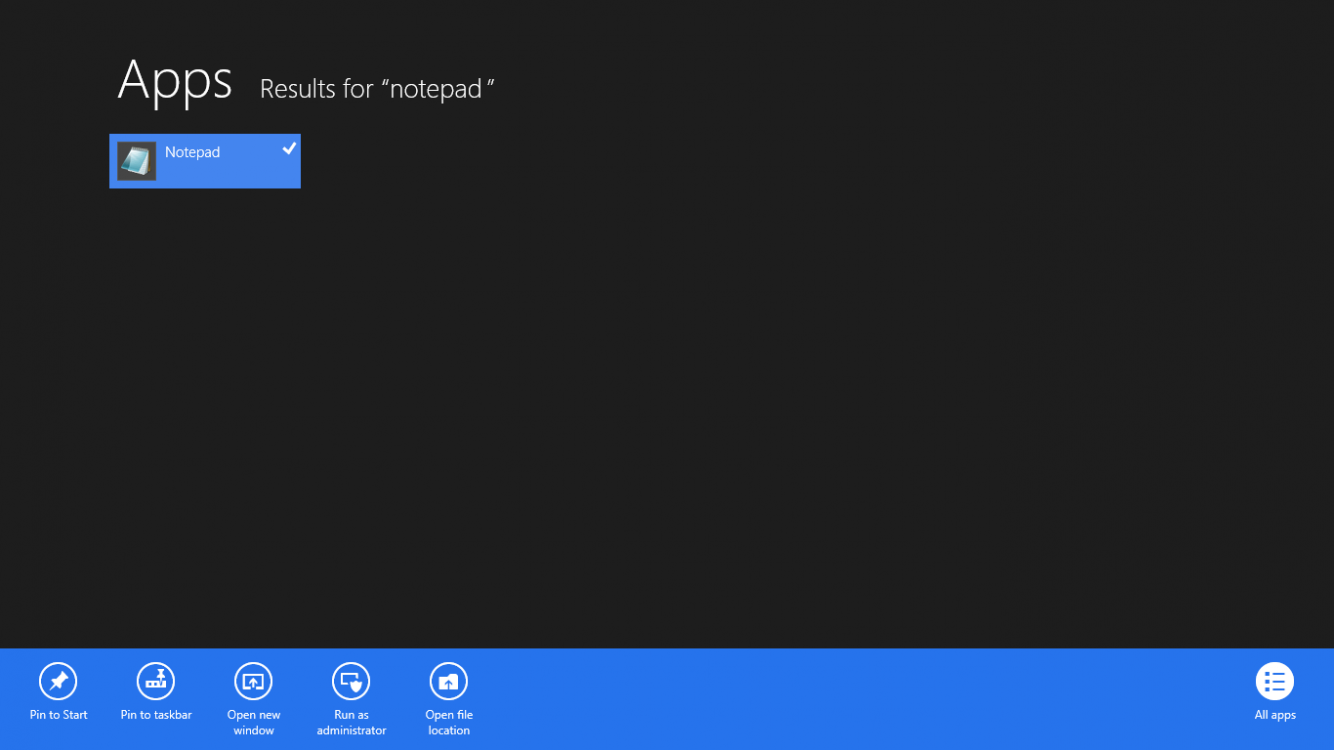Screen dimensions: 1334x750
Task: Select the 'Pin to Start' text label
Action: tap(58, 715)
